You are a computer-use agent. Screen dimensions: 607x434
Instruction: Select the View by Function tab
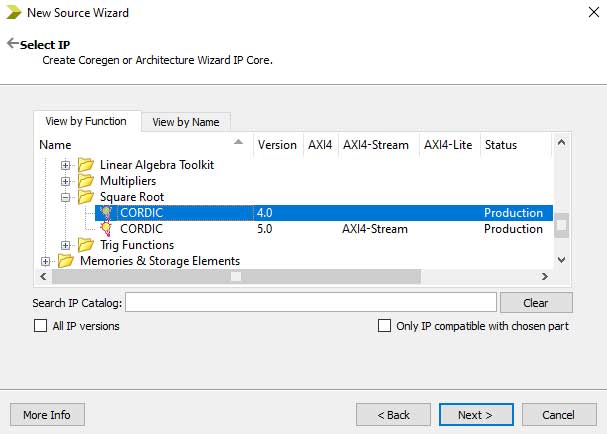[86, 121]
